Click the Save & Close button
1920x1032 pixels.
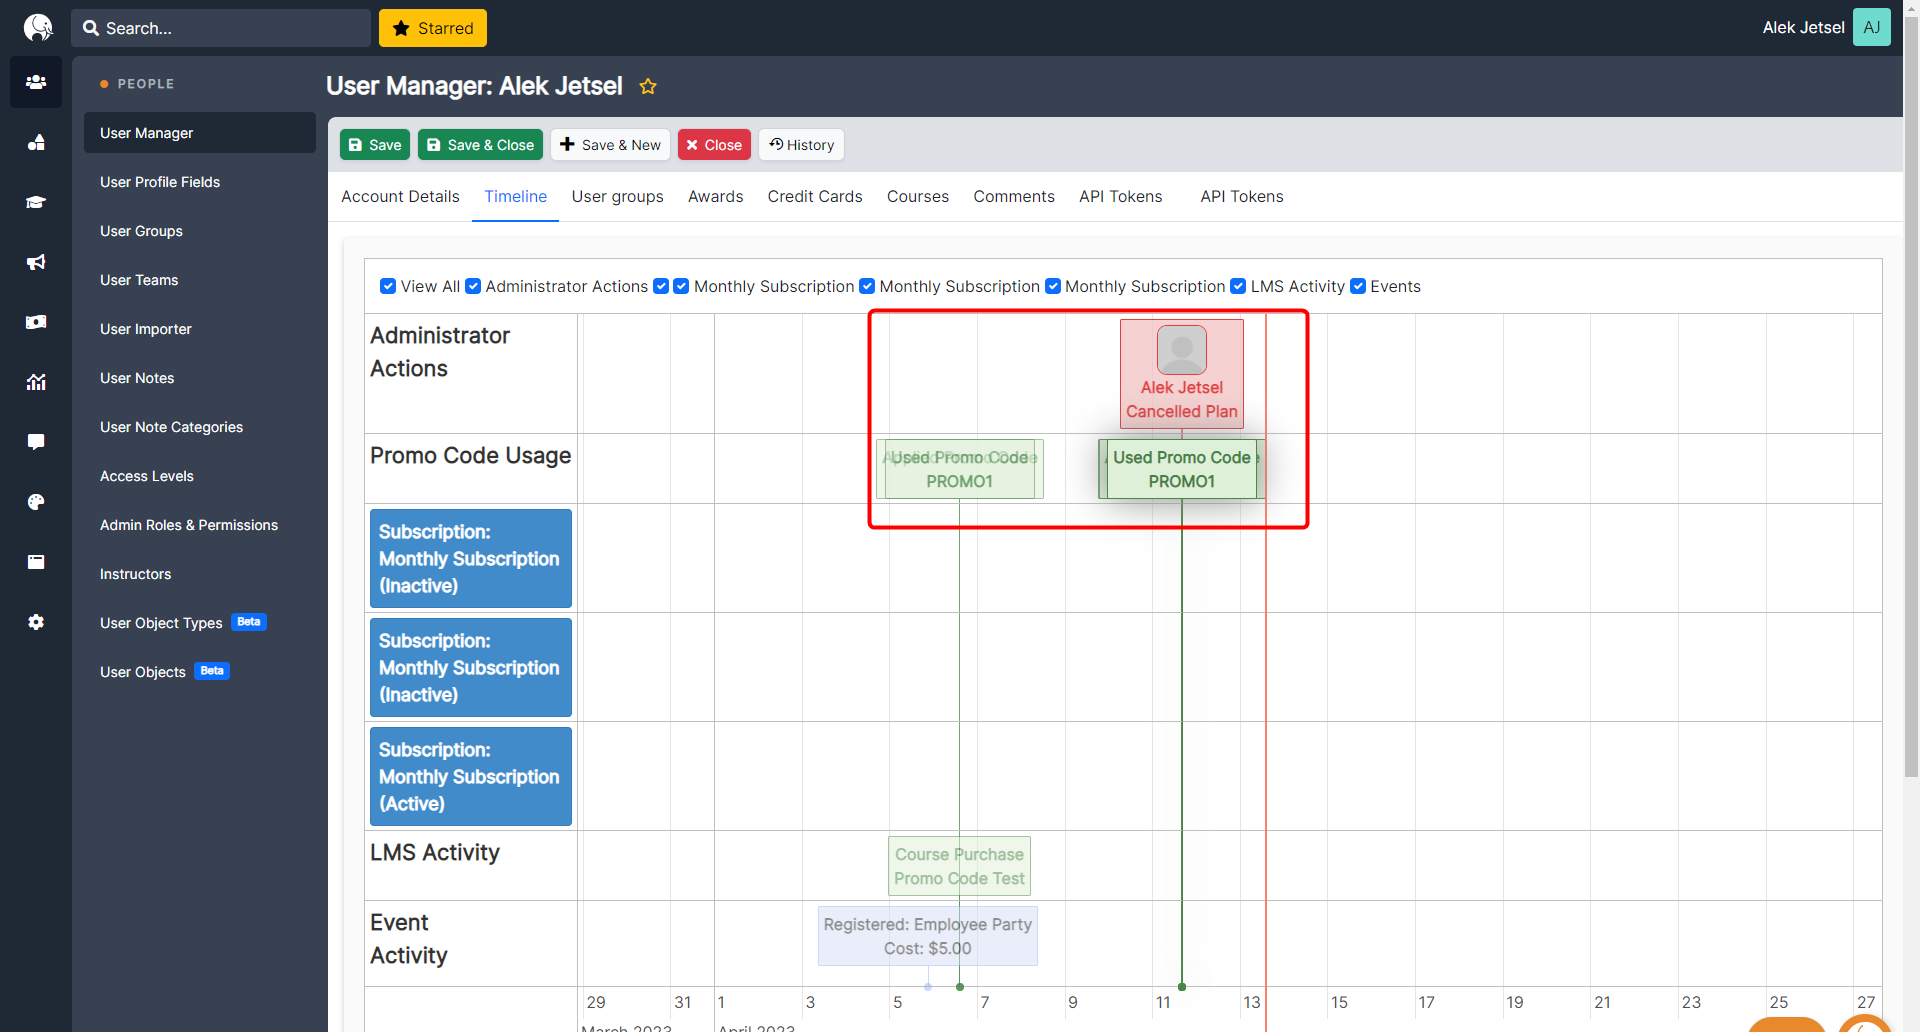tap(480, 145)
